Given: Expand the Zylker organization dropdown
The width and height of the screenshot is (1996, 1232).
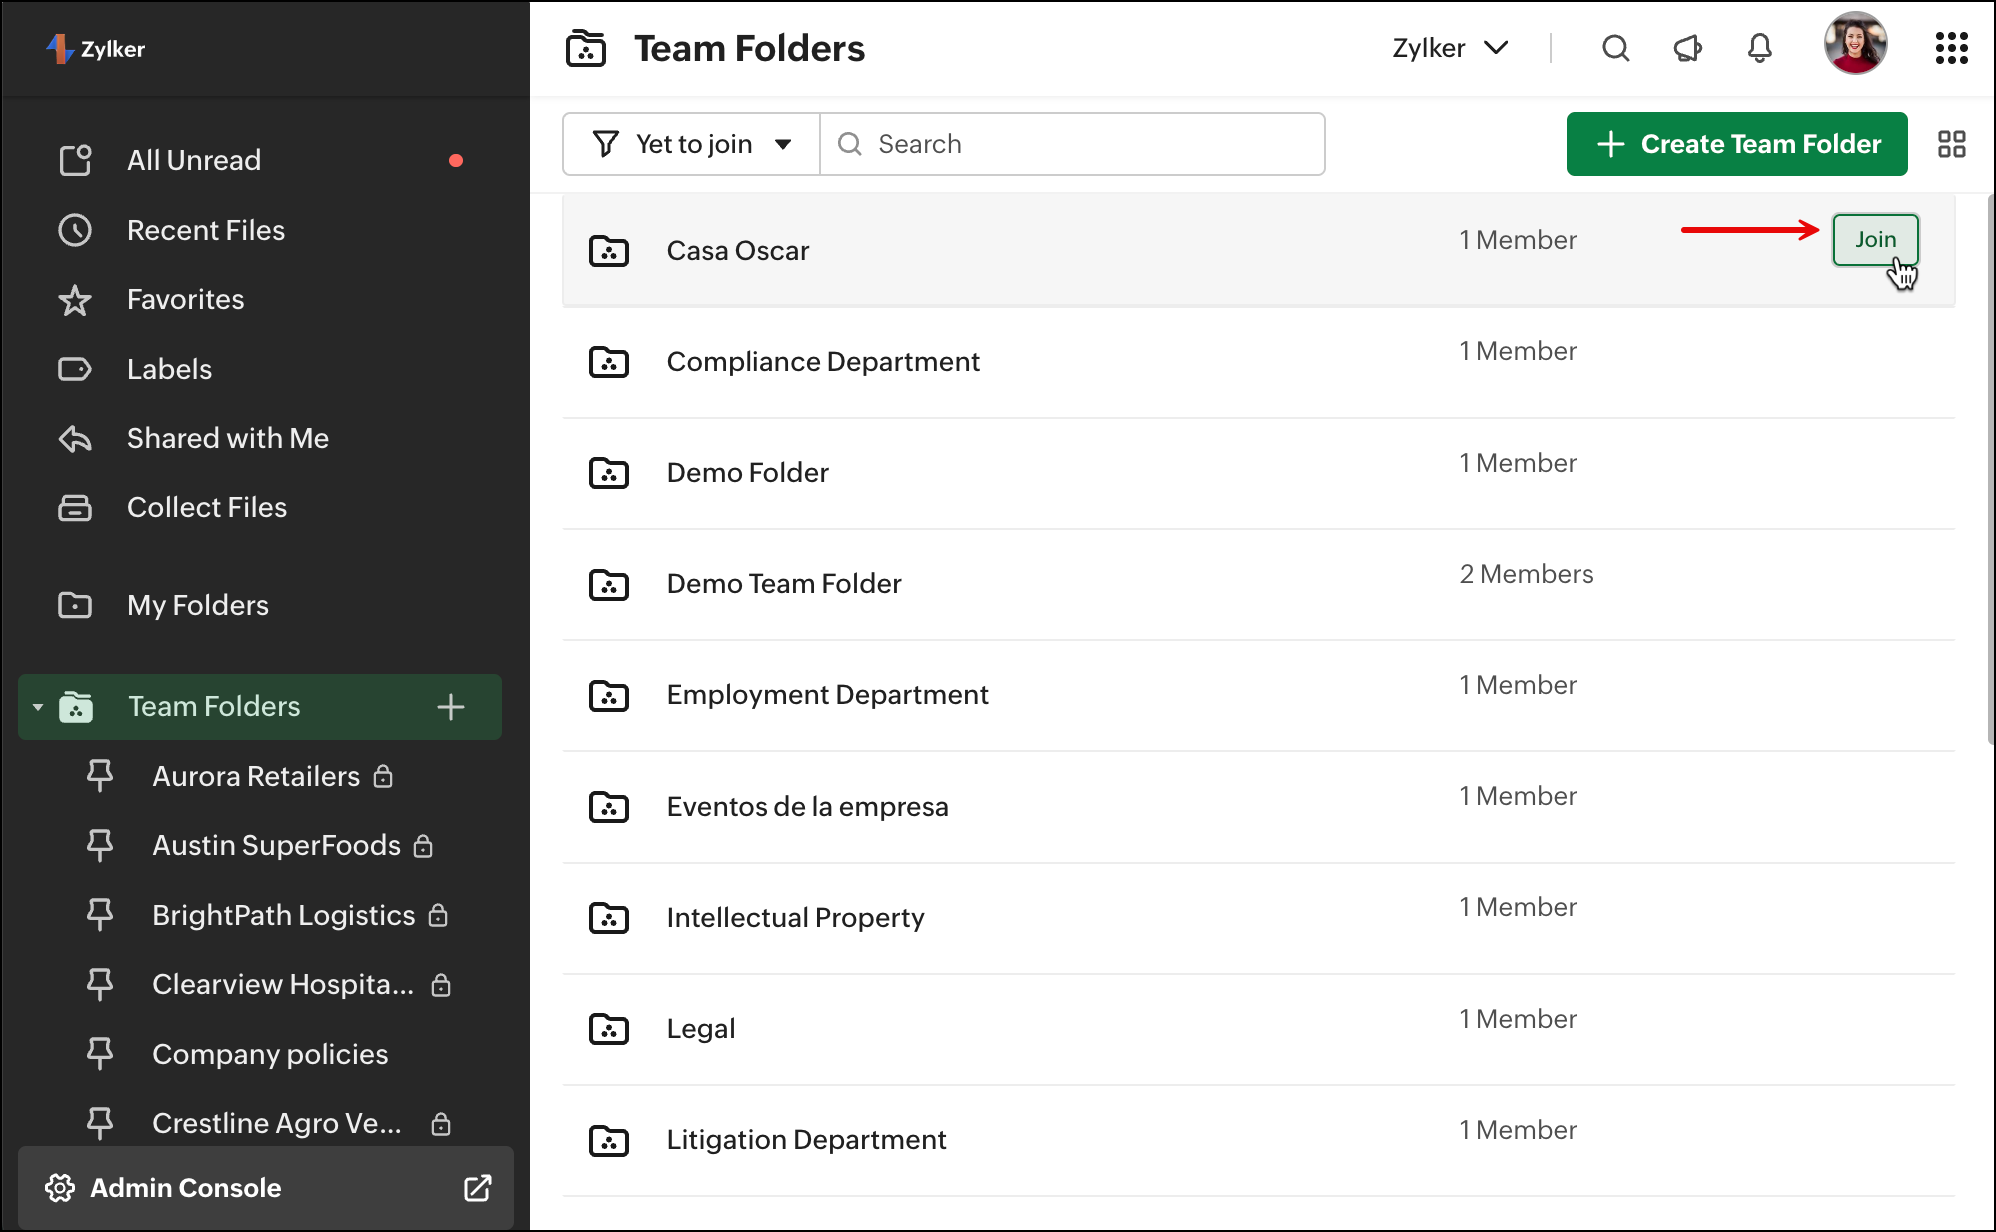Looking at the screenshot, I should coord(1450,48).
